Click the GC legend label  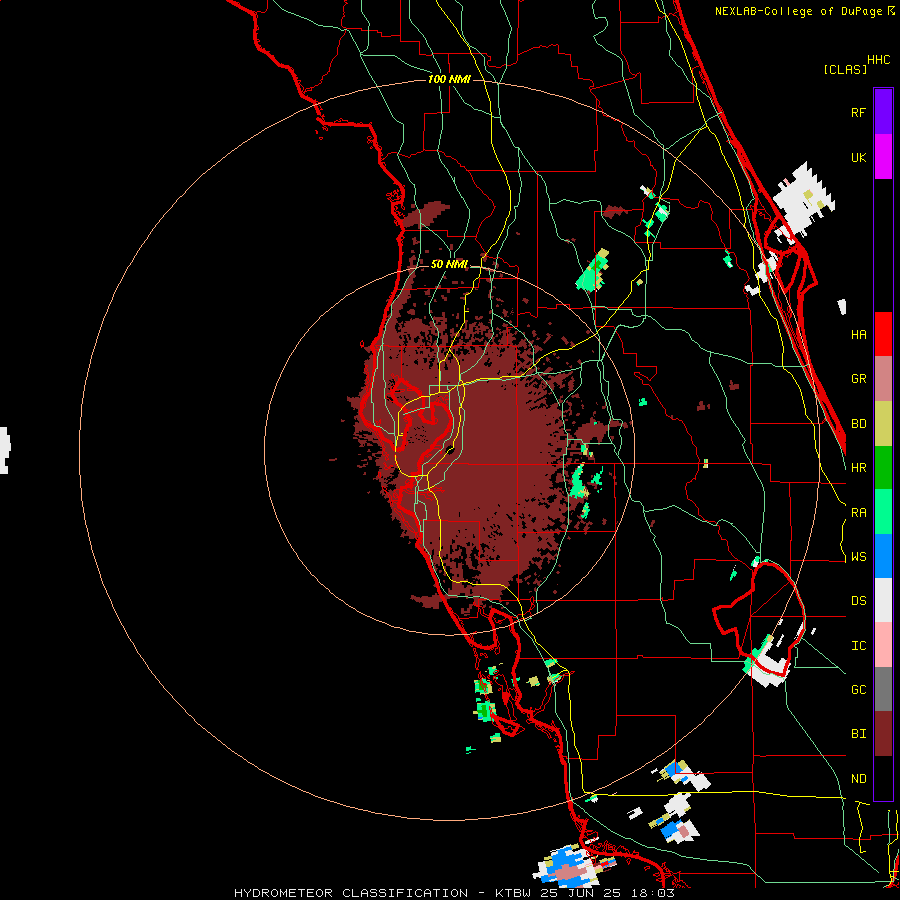tap(858, 690)
